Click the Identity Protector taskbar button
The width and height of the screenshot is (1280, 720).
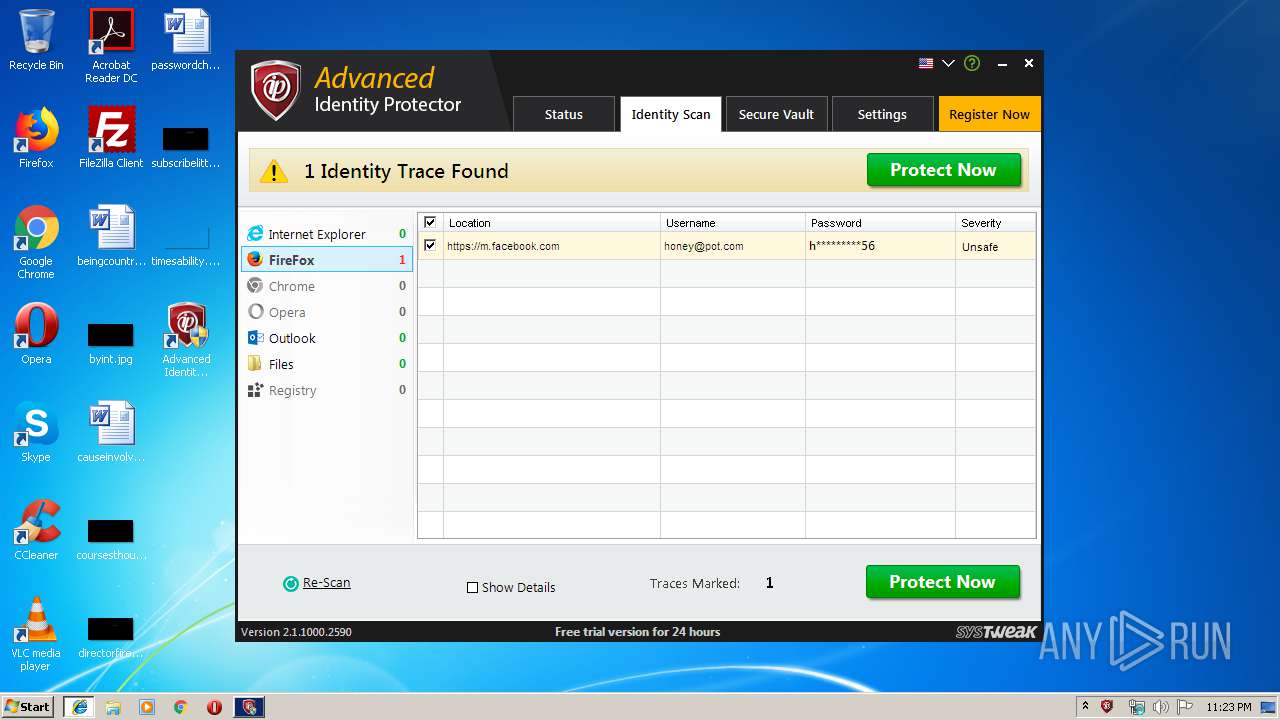[x=249, y=707]
